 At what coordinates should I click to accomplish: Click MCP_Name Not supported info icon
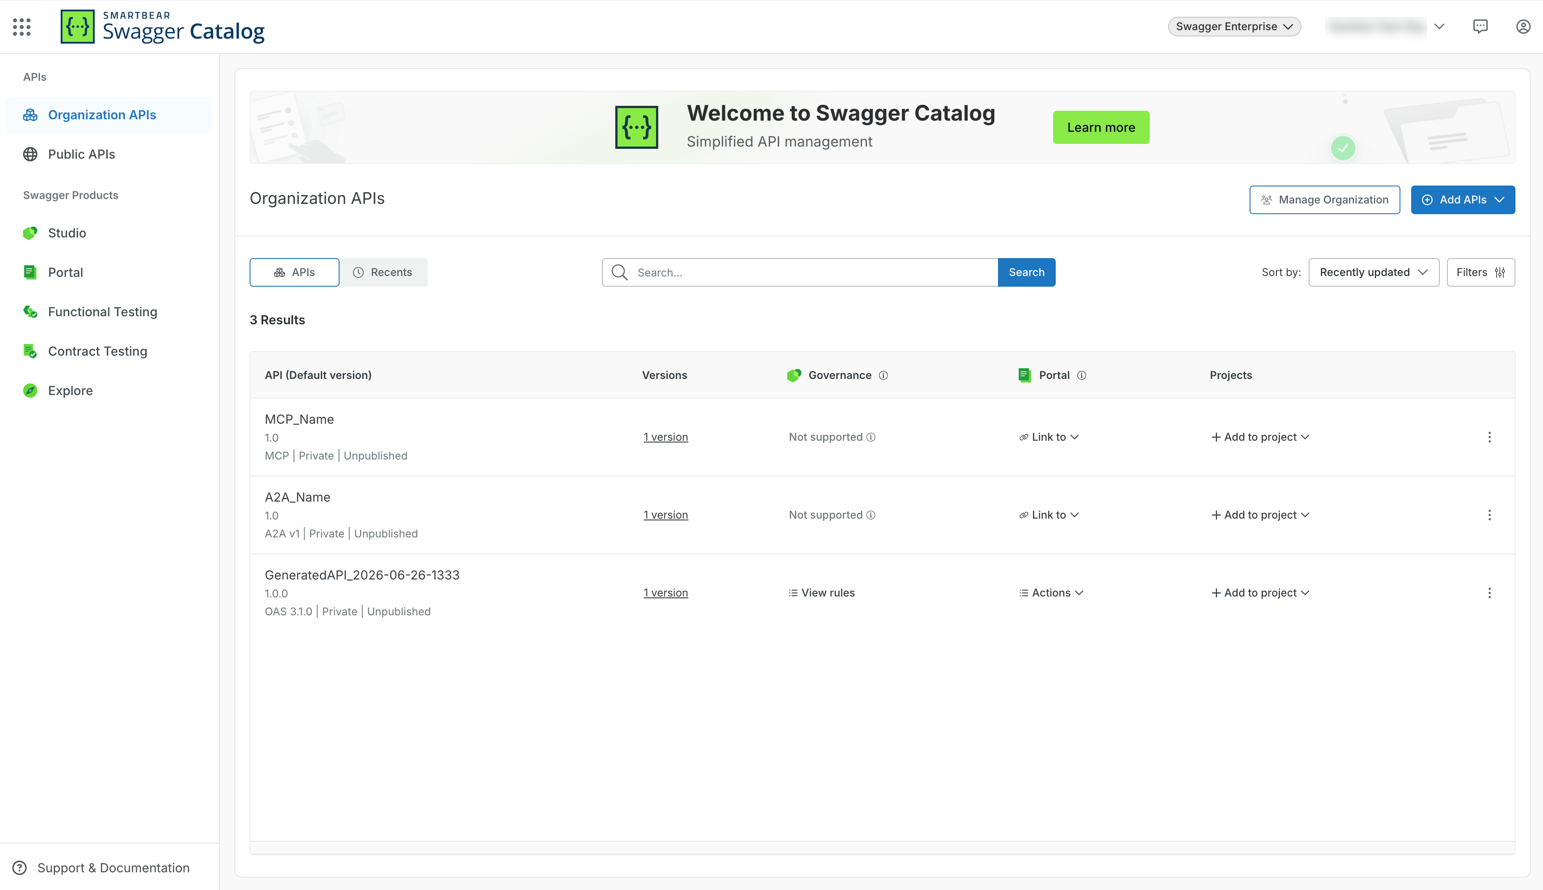click(x=871, y=437)
